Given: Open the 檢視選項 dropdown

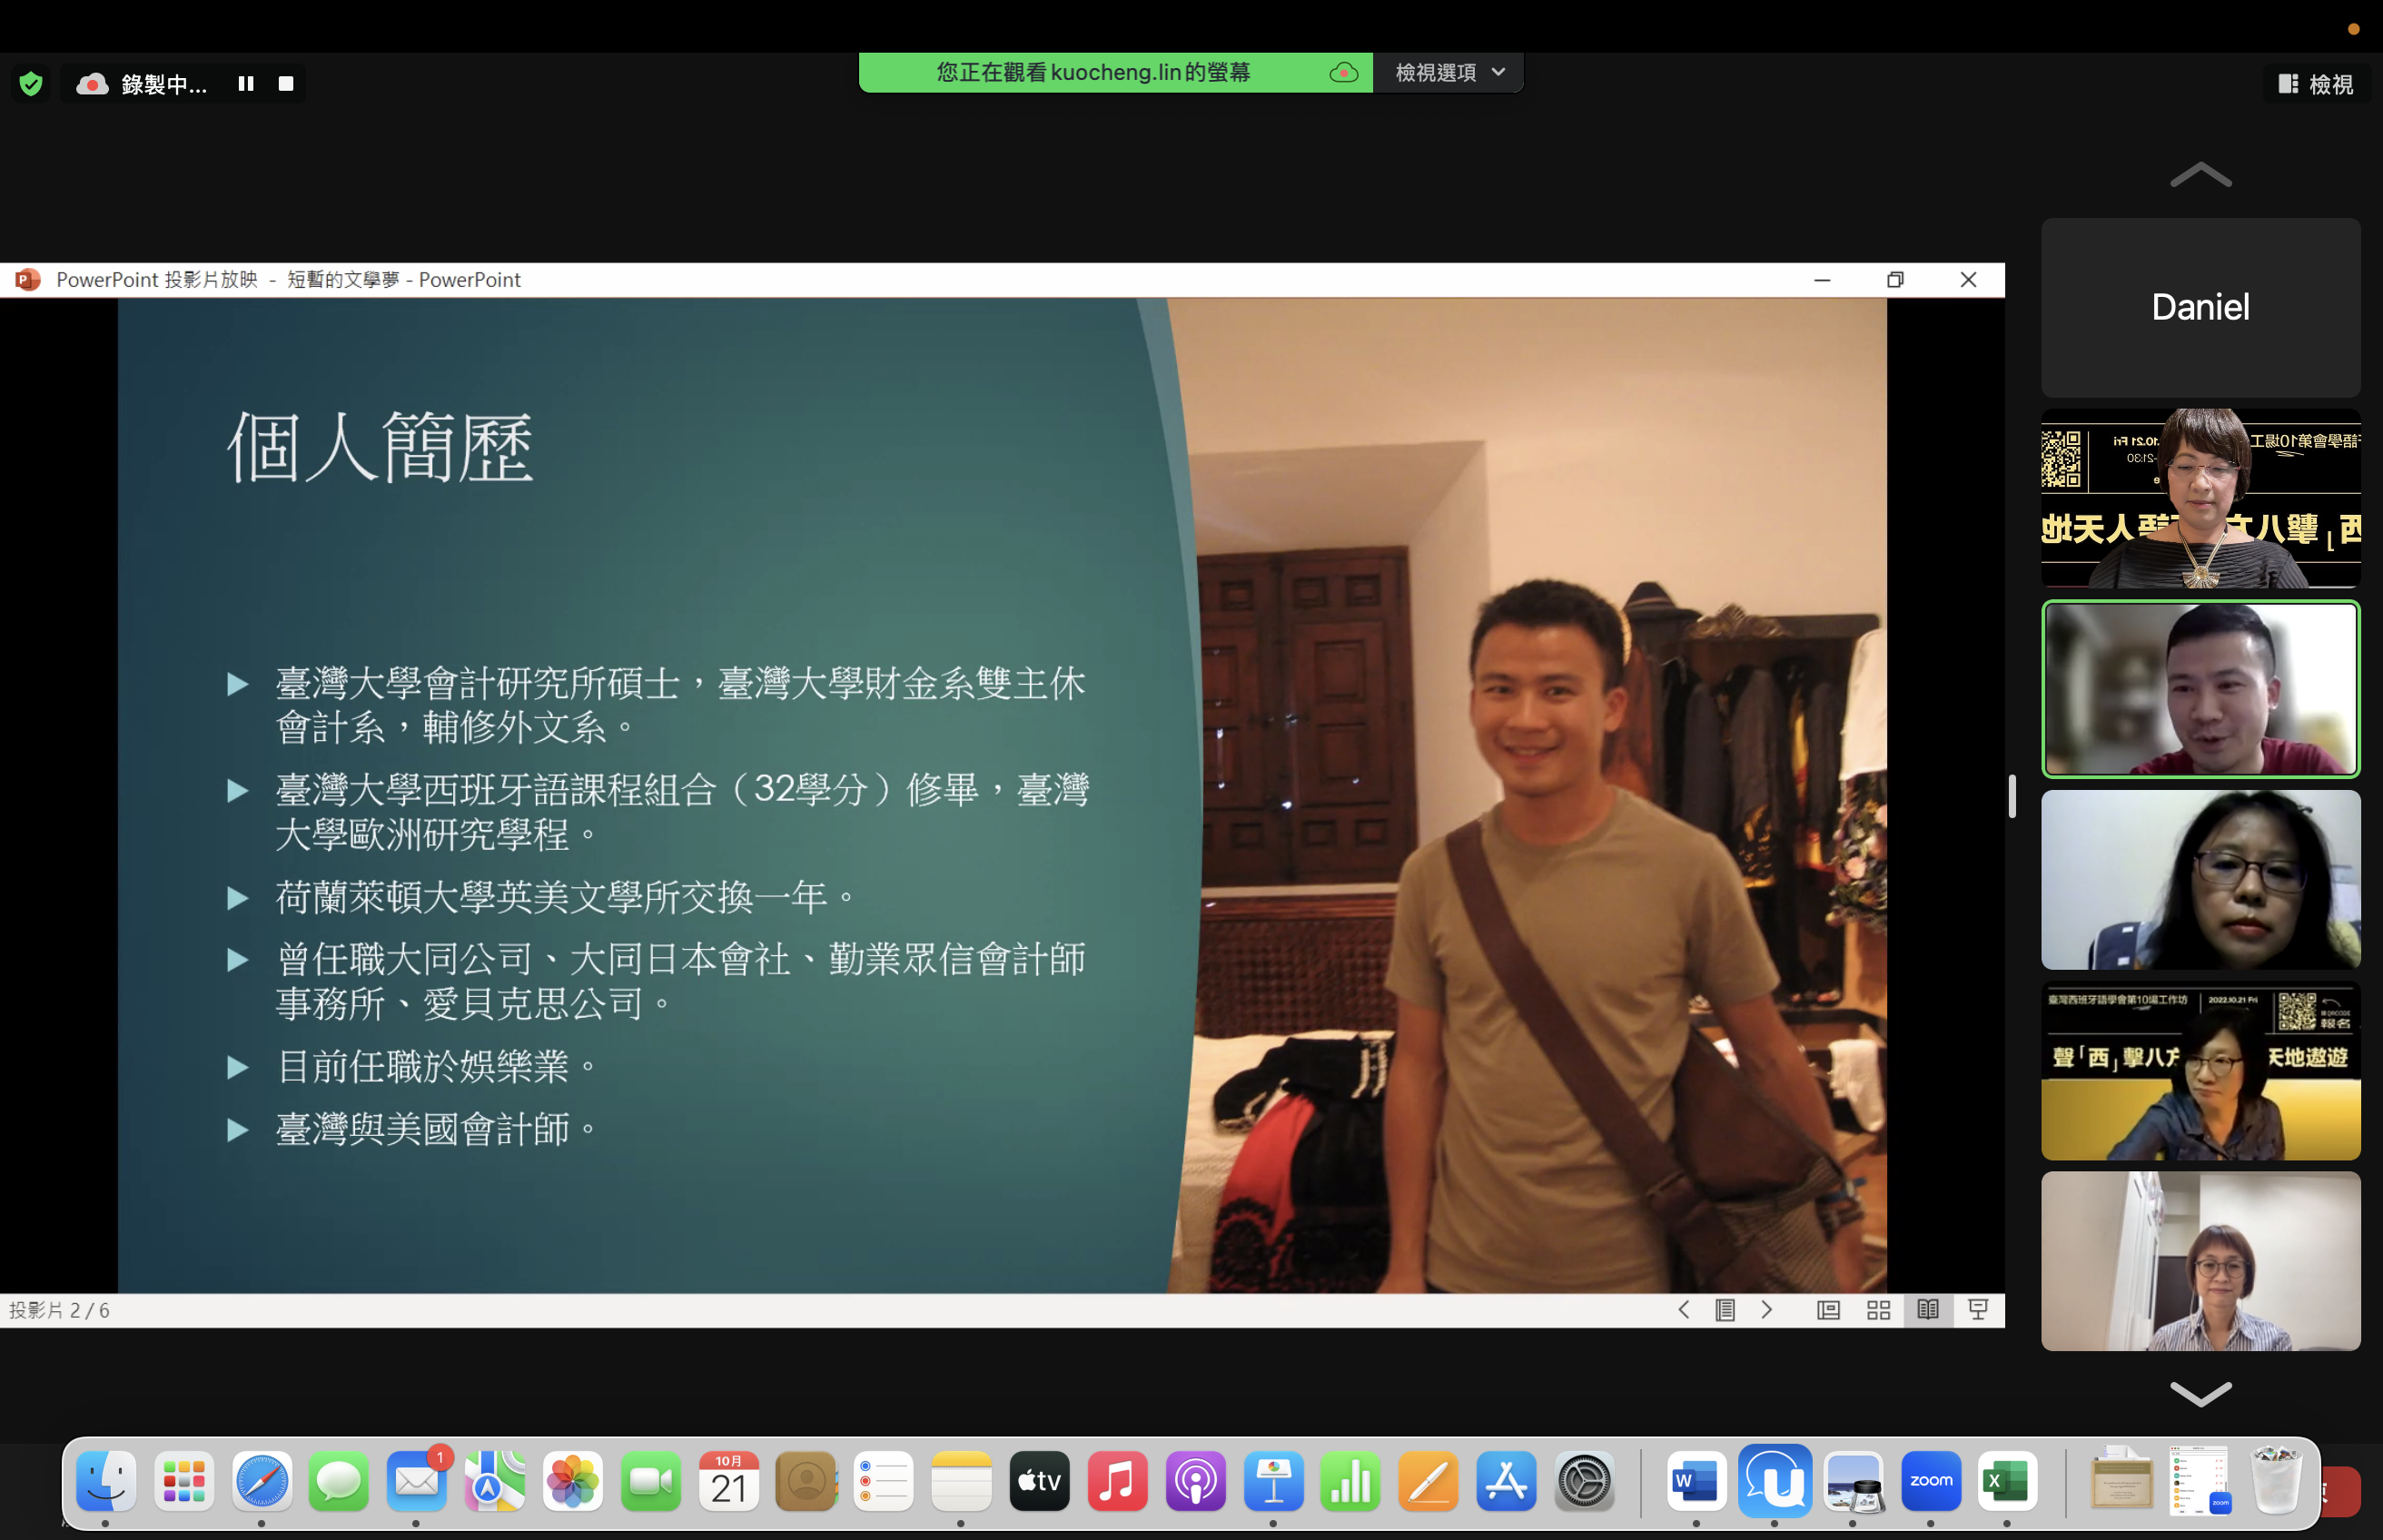Looking at the screenshot, I should point(1449,72).
